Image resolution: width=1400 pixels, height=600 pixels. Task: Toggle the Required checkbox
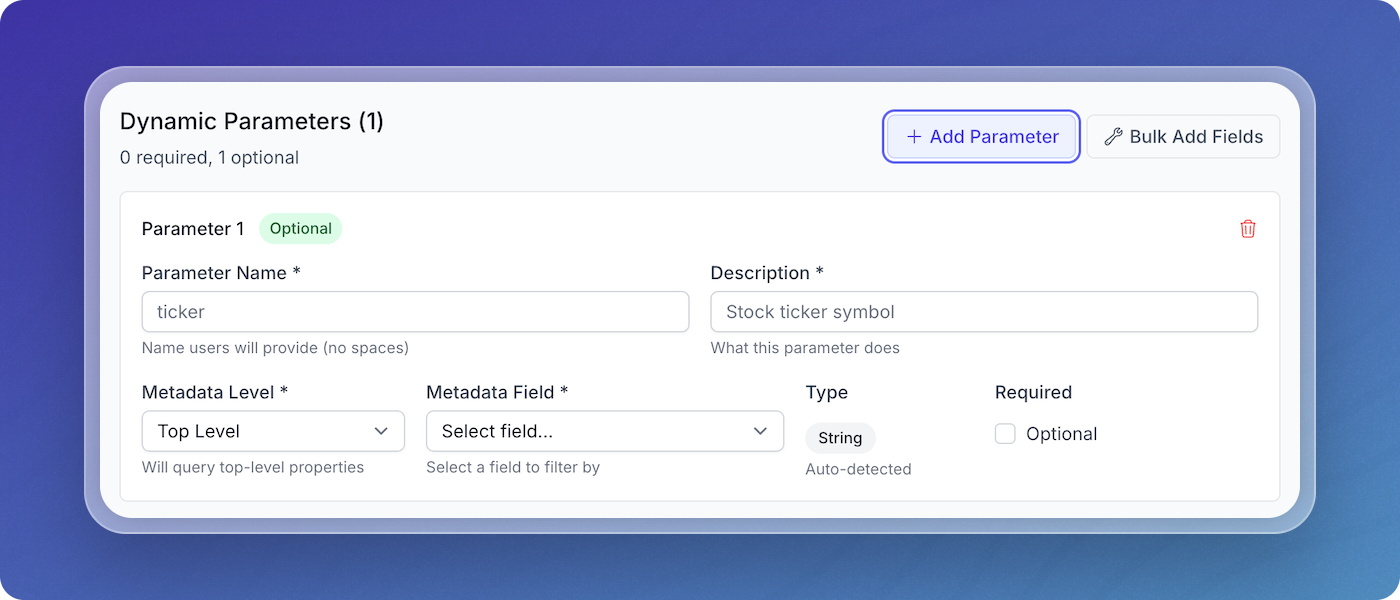point(1005,434)
